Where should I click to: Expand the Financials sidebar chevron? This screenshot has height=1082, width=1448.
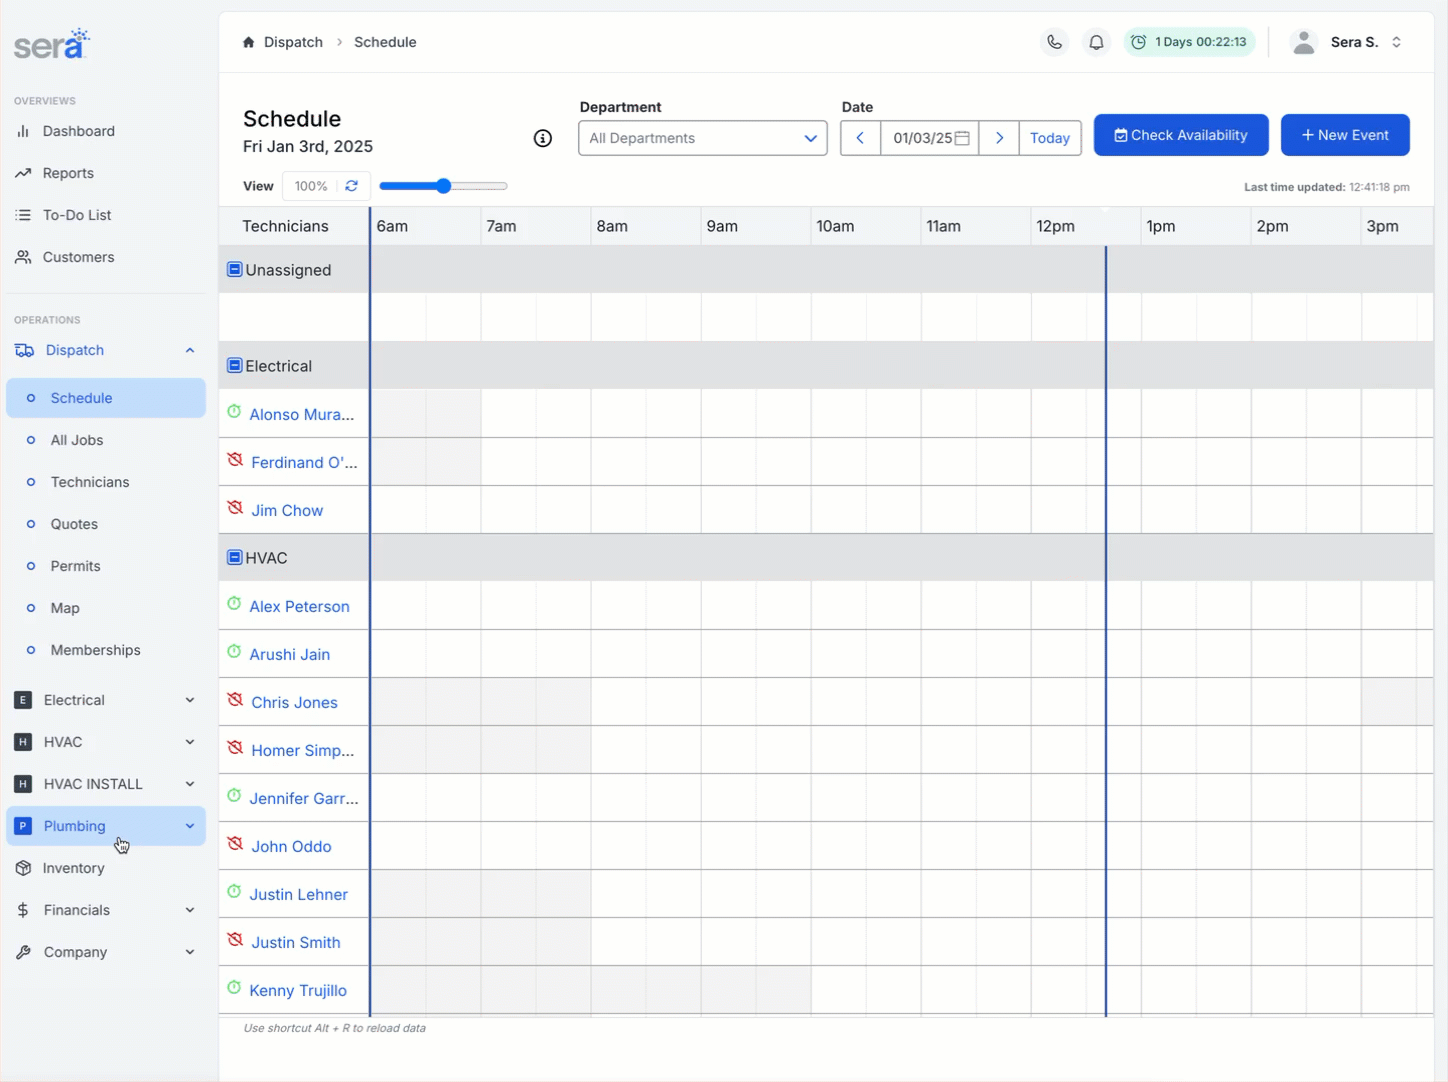190,910
